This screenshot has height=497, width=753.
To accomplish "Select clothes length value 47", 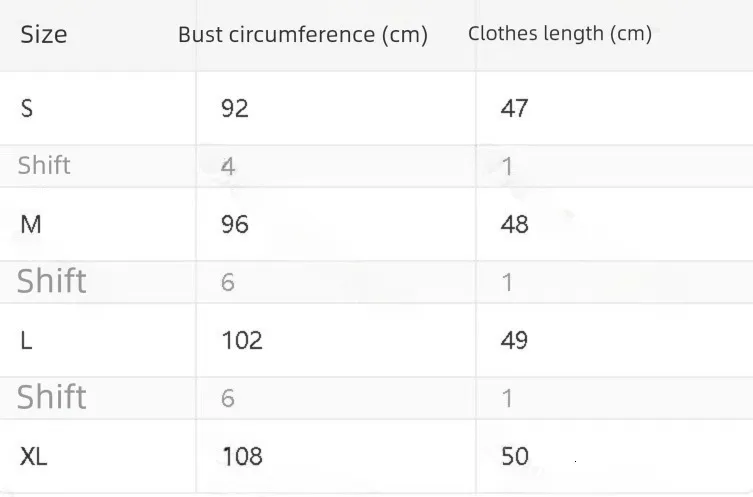I will (514, 108).
